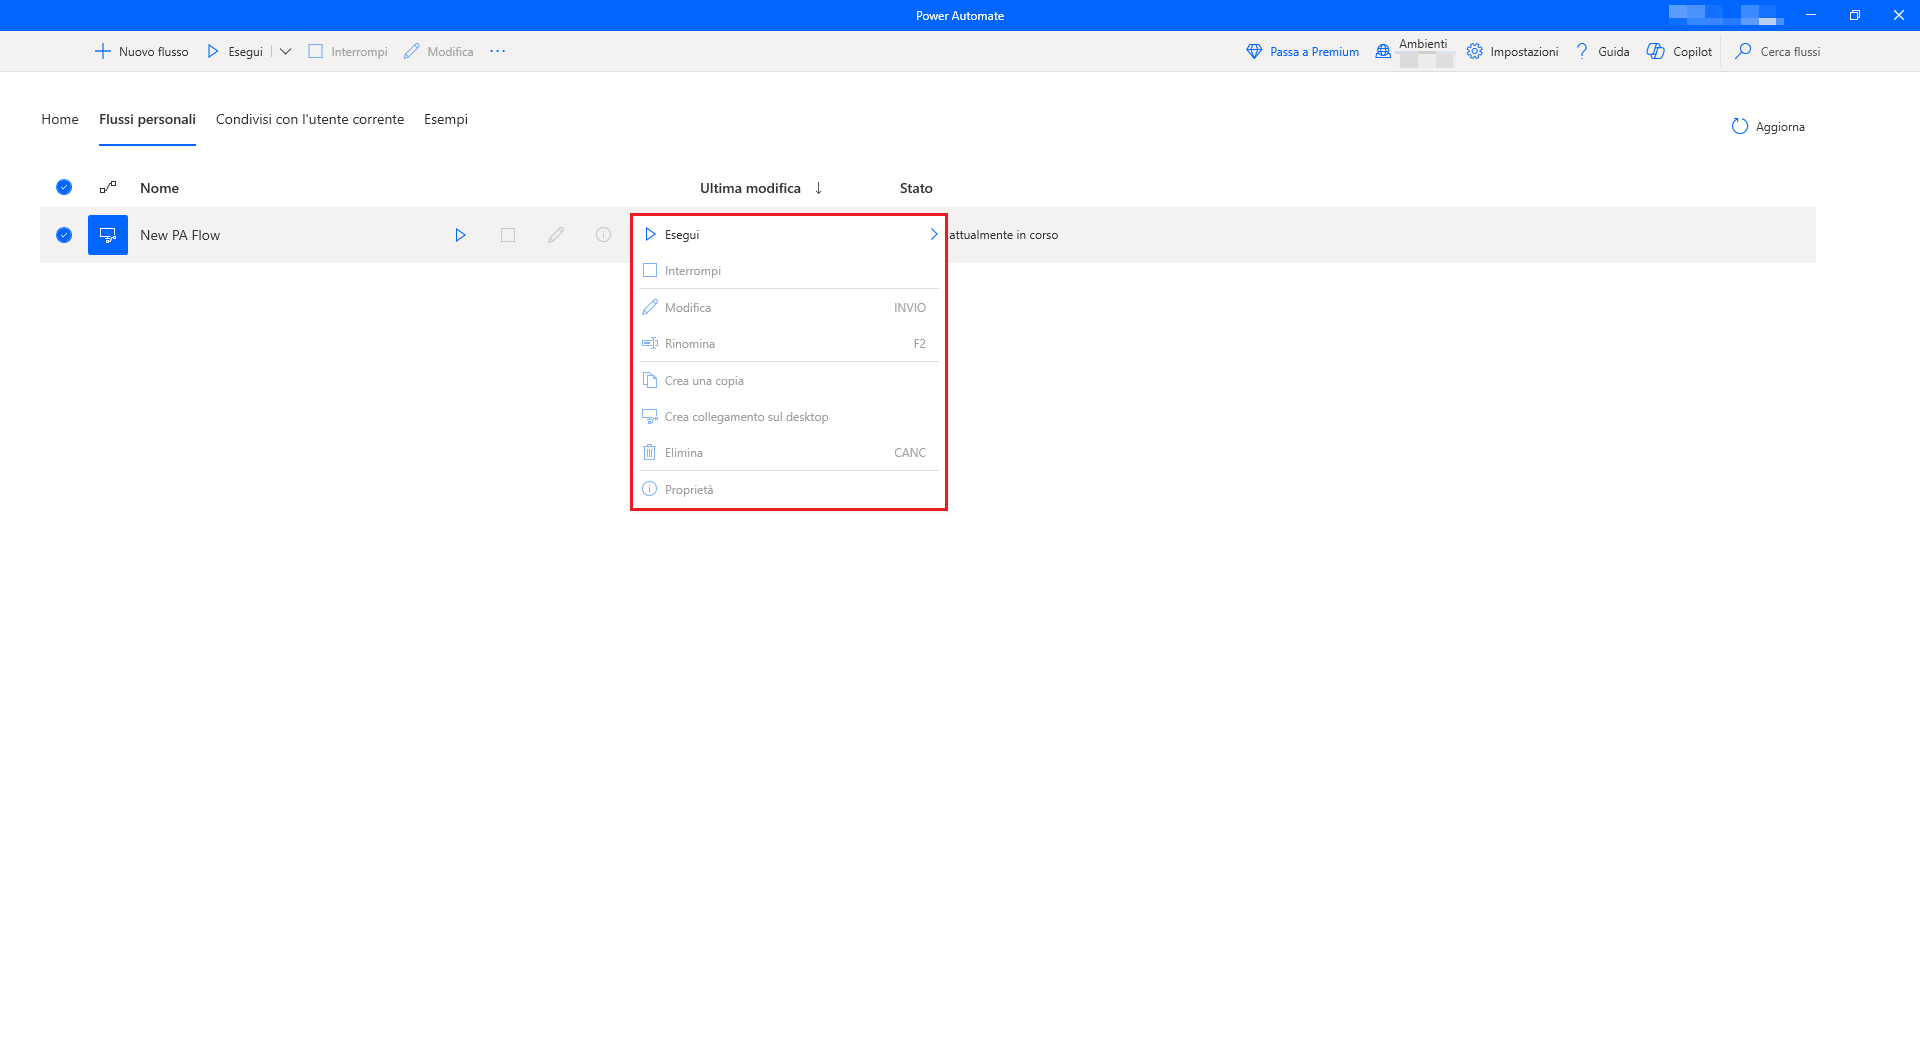
Task: Click the Nuovo flusso plus icon
Action: click(x=102, y=51)
